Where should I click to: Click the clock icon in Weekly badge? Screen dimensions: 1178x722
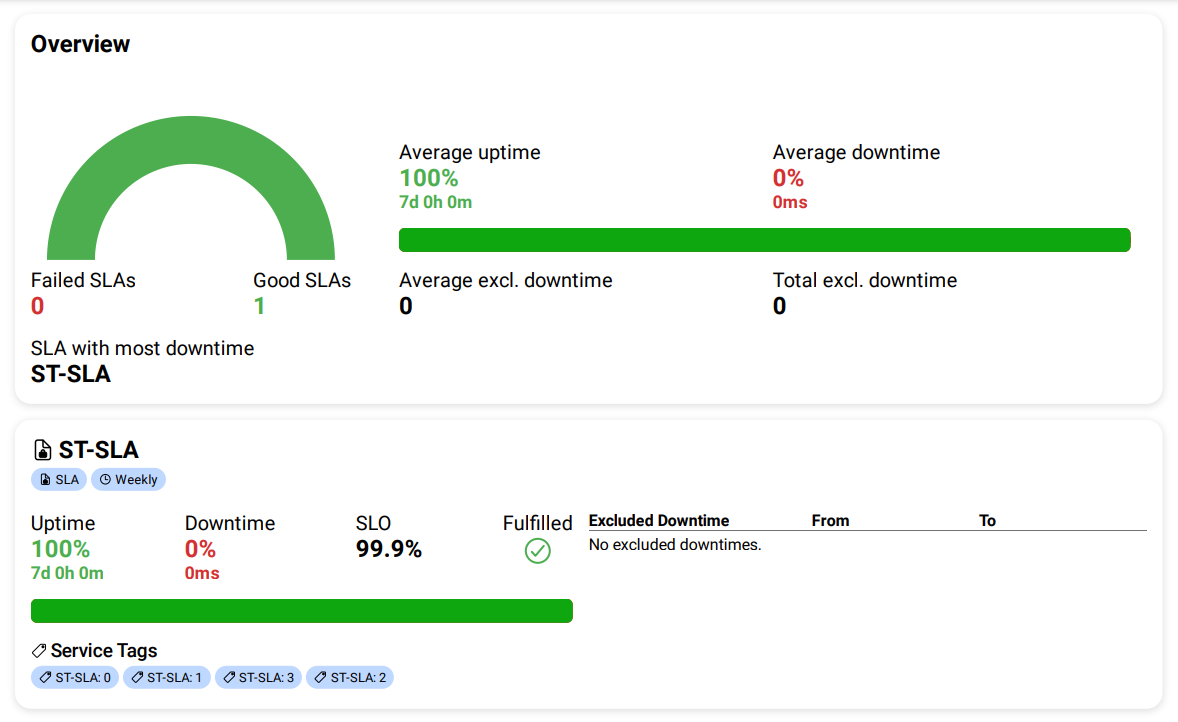[x=105, y=480]
